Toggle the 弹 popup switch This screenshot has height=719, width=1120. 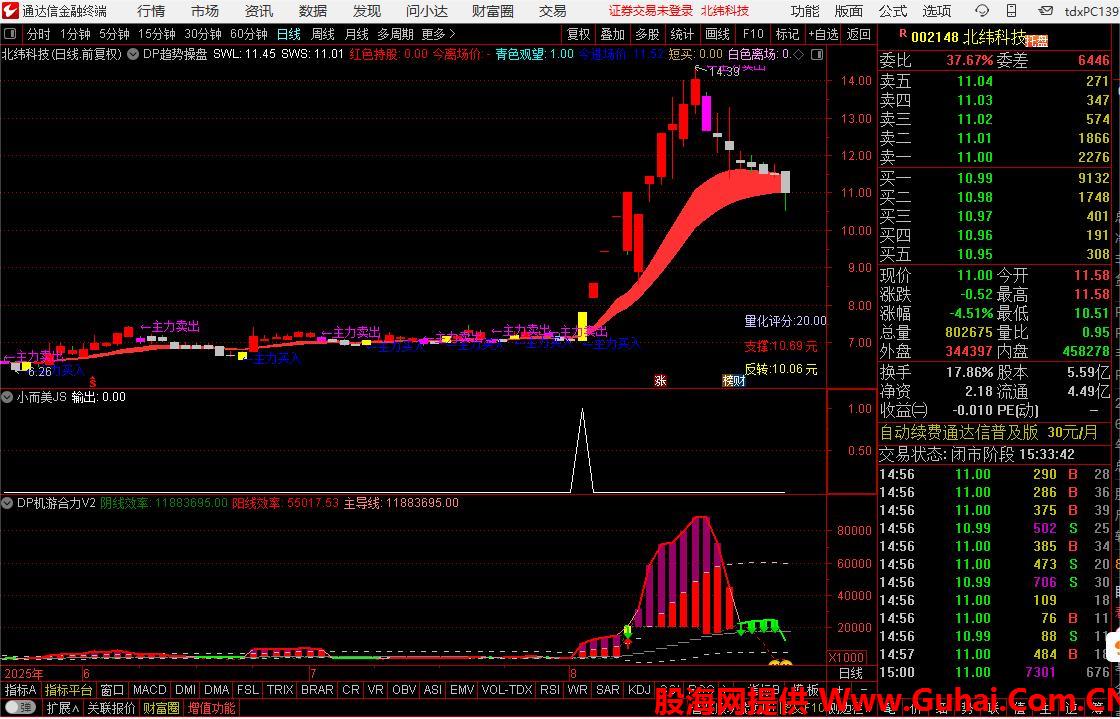point(21,708)
